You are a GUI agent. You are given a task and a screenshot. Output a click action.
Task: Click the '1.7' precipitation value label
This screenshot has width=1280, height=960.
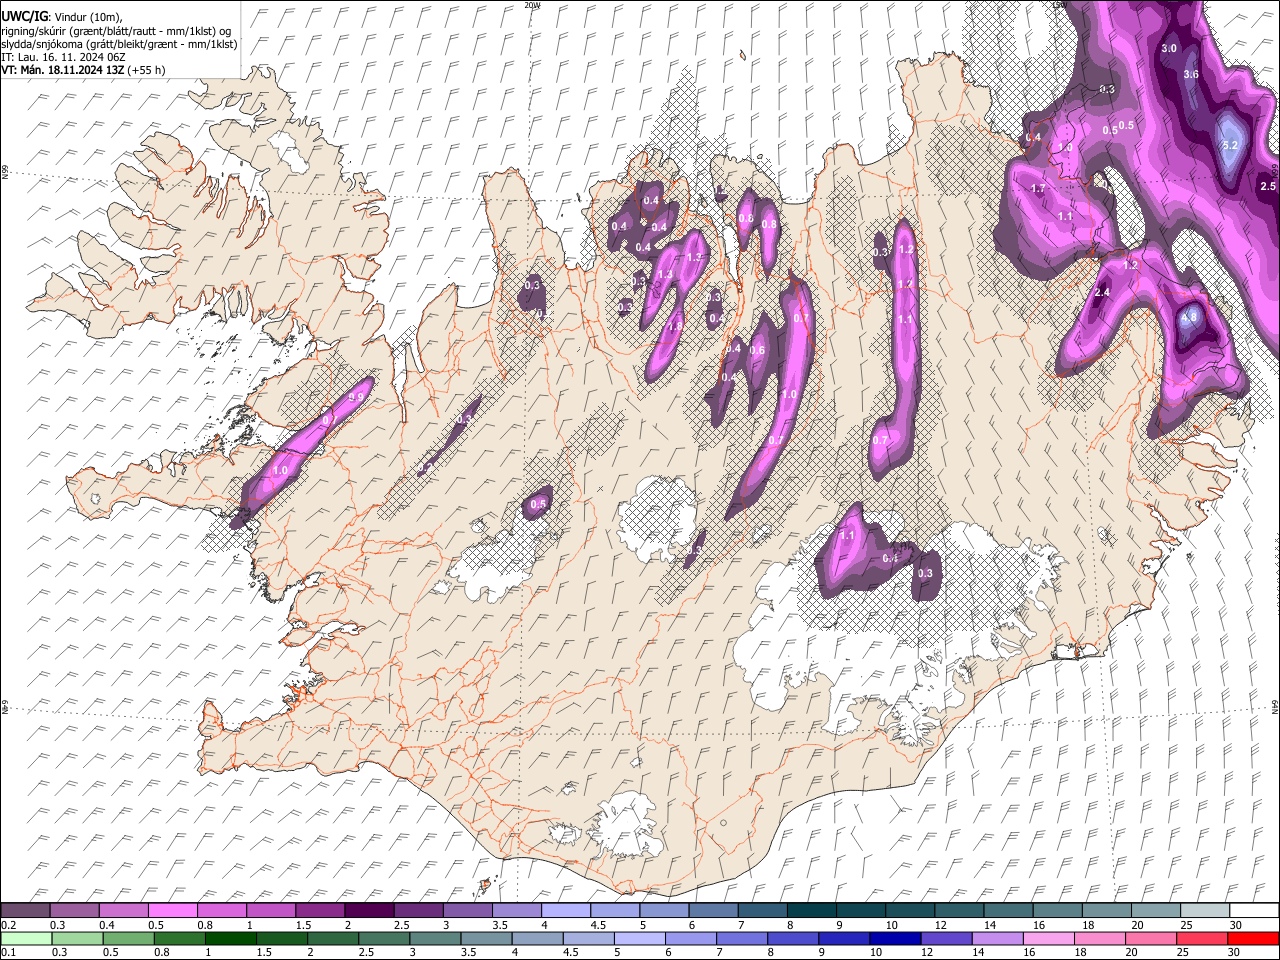click(x=1038, y=188)
